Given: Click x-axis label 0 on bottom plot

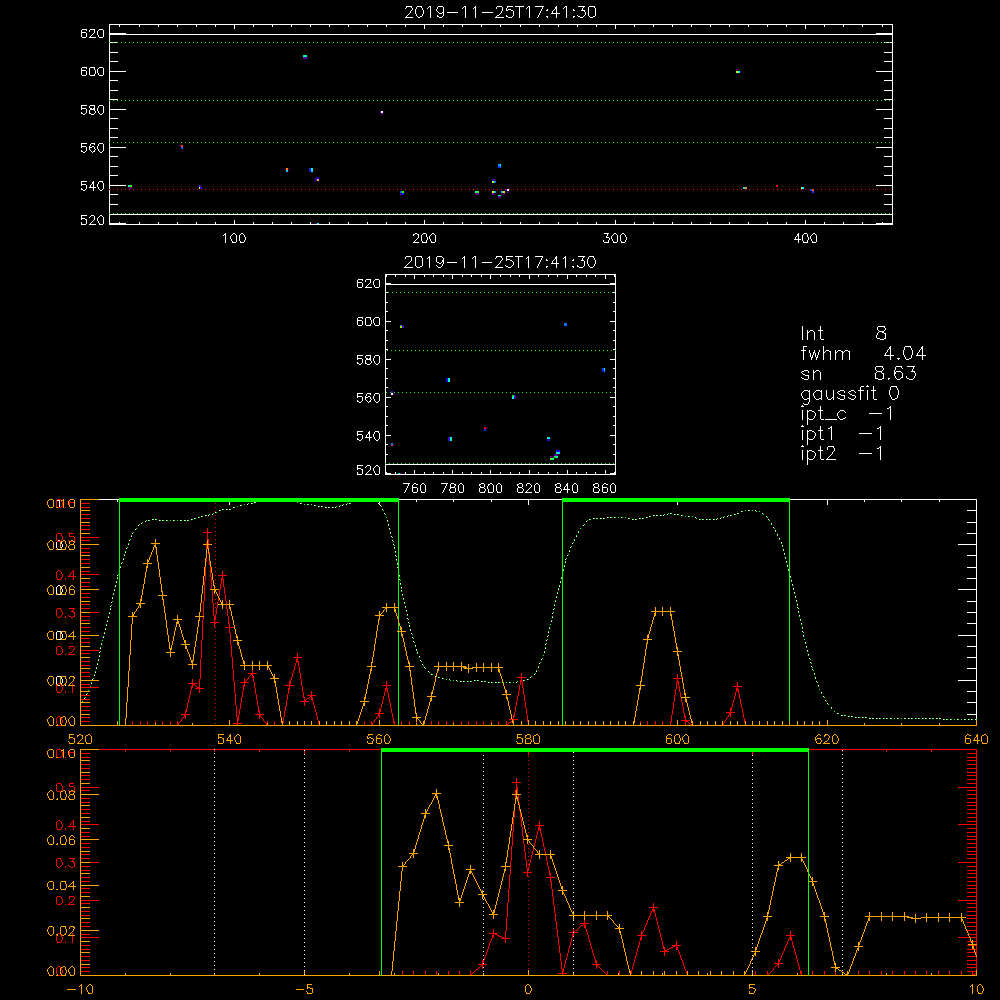Looking at the screenshot, I should pyautogui.click(x=528, y=990).
